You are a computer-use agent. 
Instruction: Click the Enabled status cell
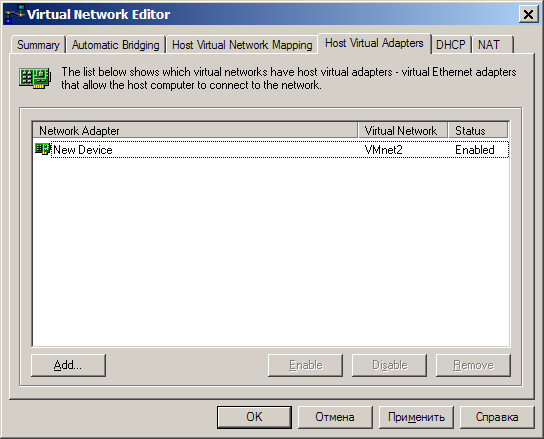475,150
